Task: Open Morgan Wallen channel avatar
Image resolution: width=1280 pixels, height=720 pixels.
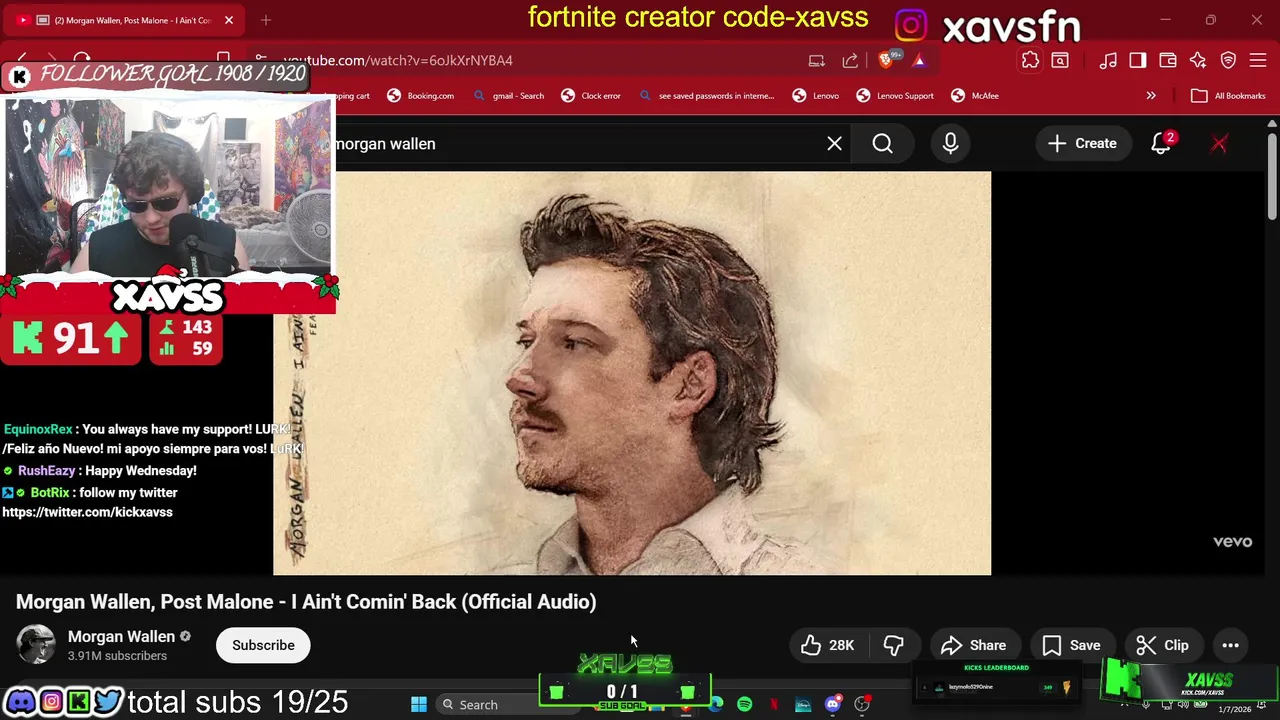Action: [36, 645]
